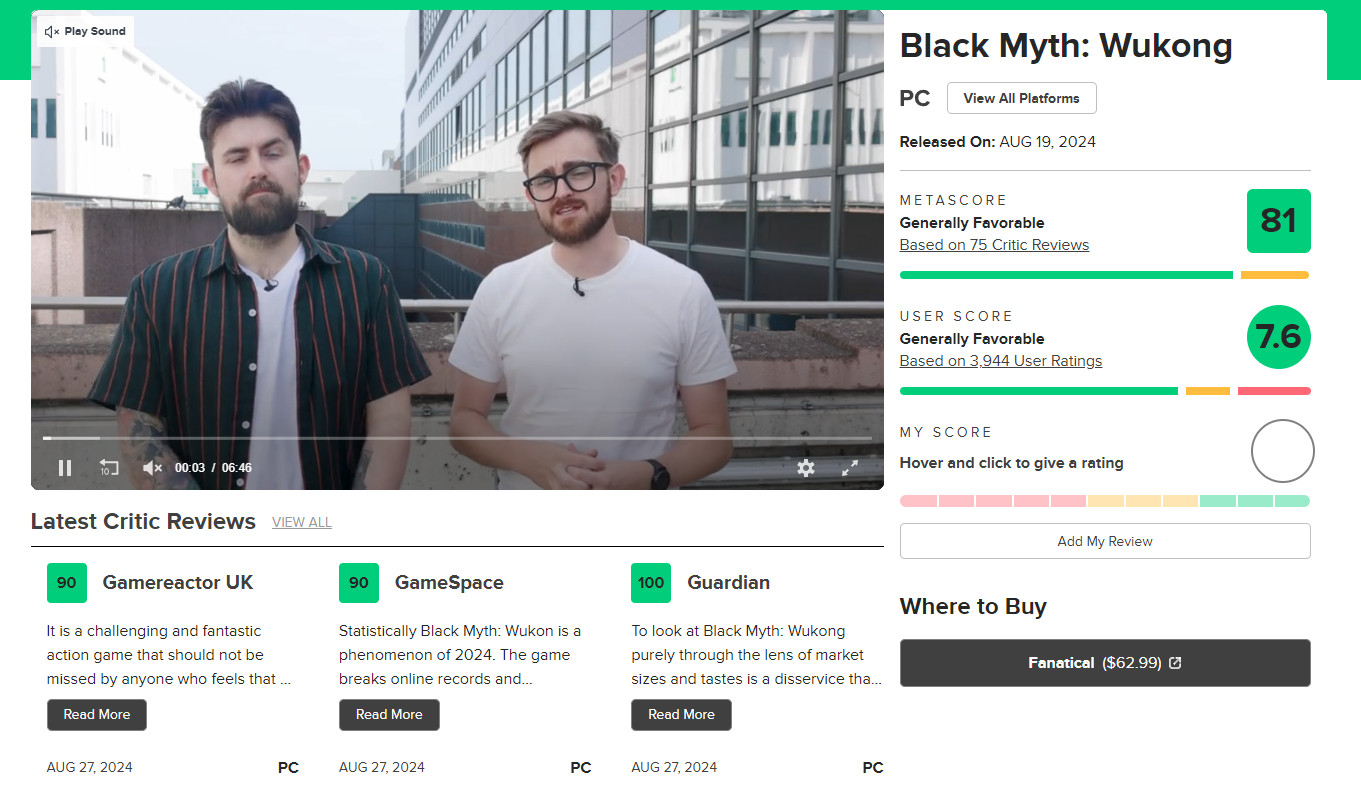The width and height of the screenshot is (1361, 802).
Task: Enter fullscreen video mode
Action: pyautogui.click(x=850, y=468)
